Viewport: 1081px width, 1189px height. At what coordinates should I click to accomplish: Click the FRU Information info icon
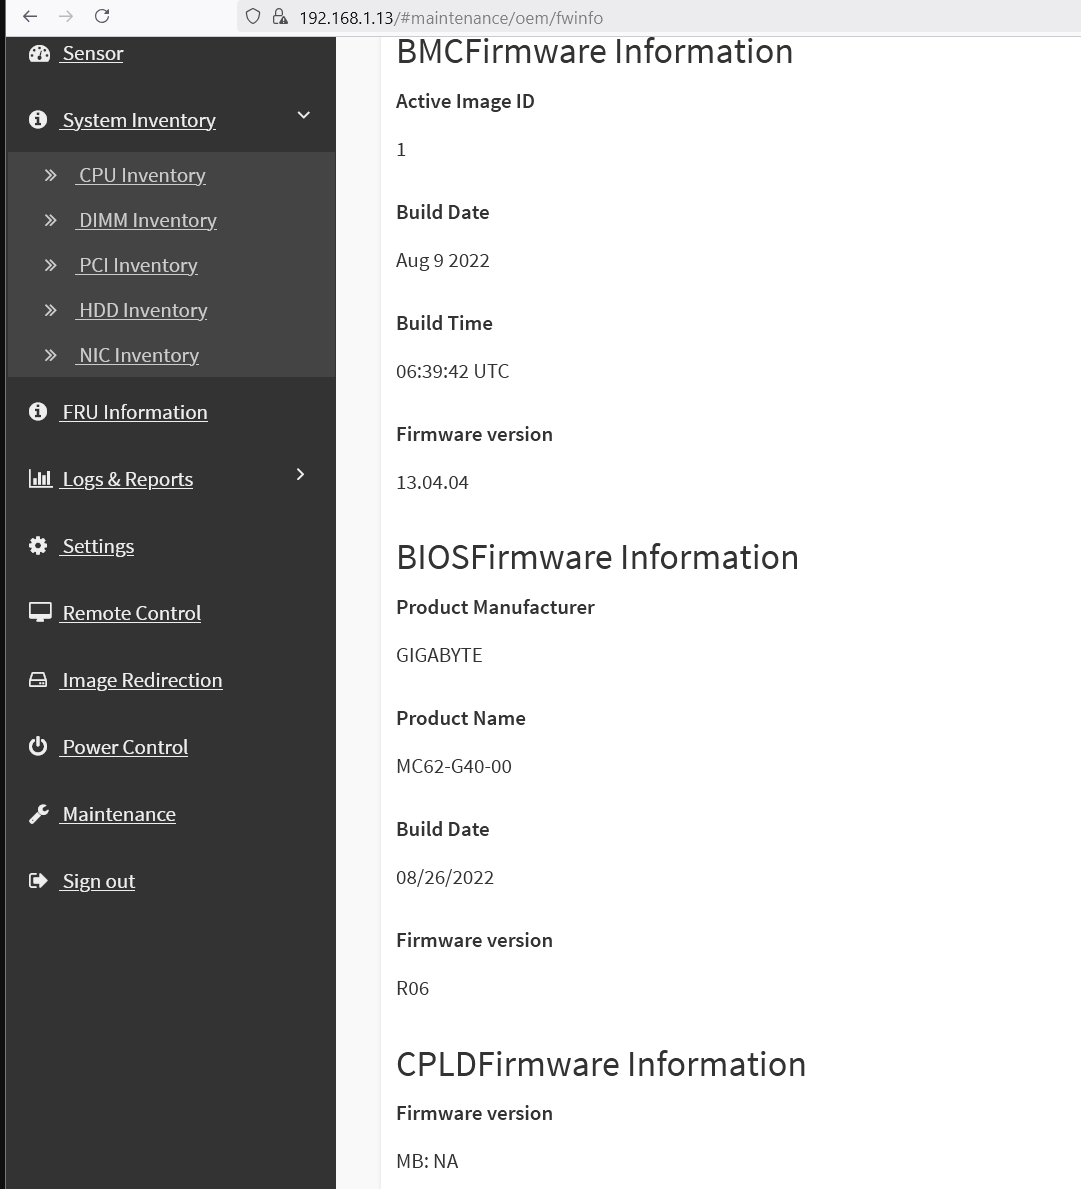pos(38,412)
